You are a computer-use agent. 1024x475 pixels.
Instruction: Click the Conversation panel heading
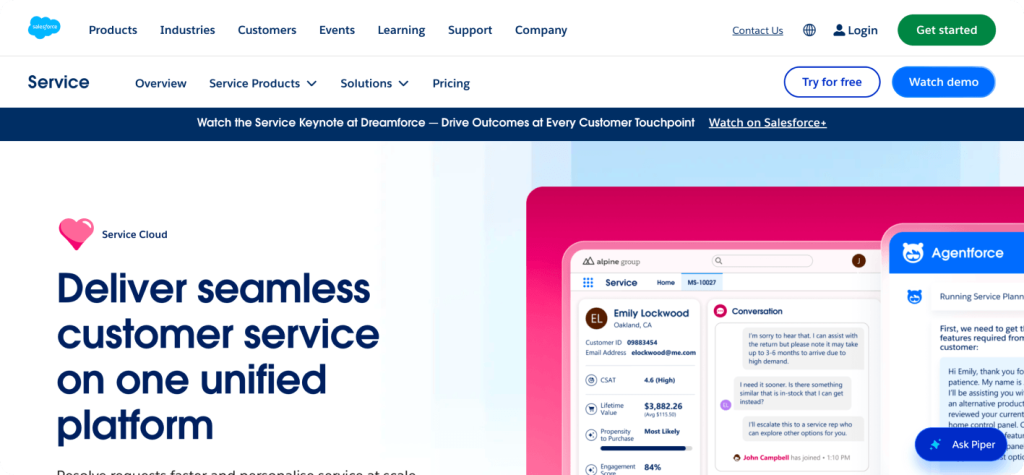pos(757,311)
